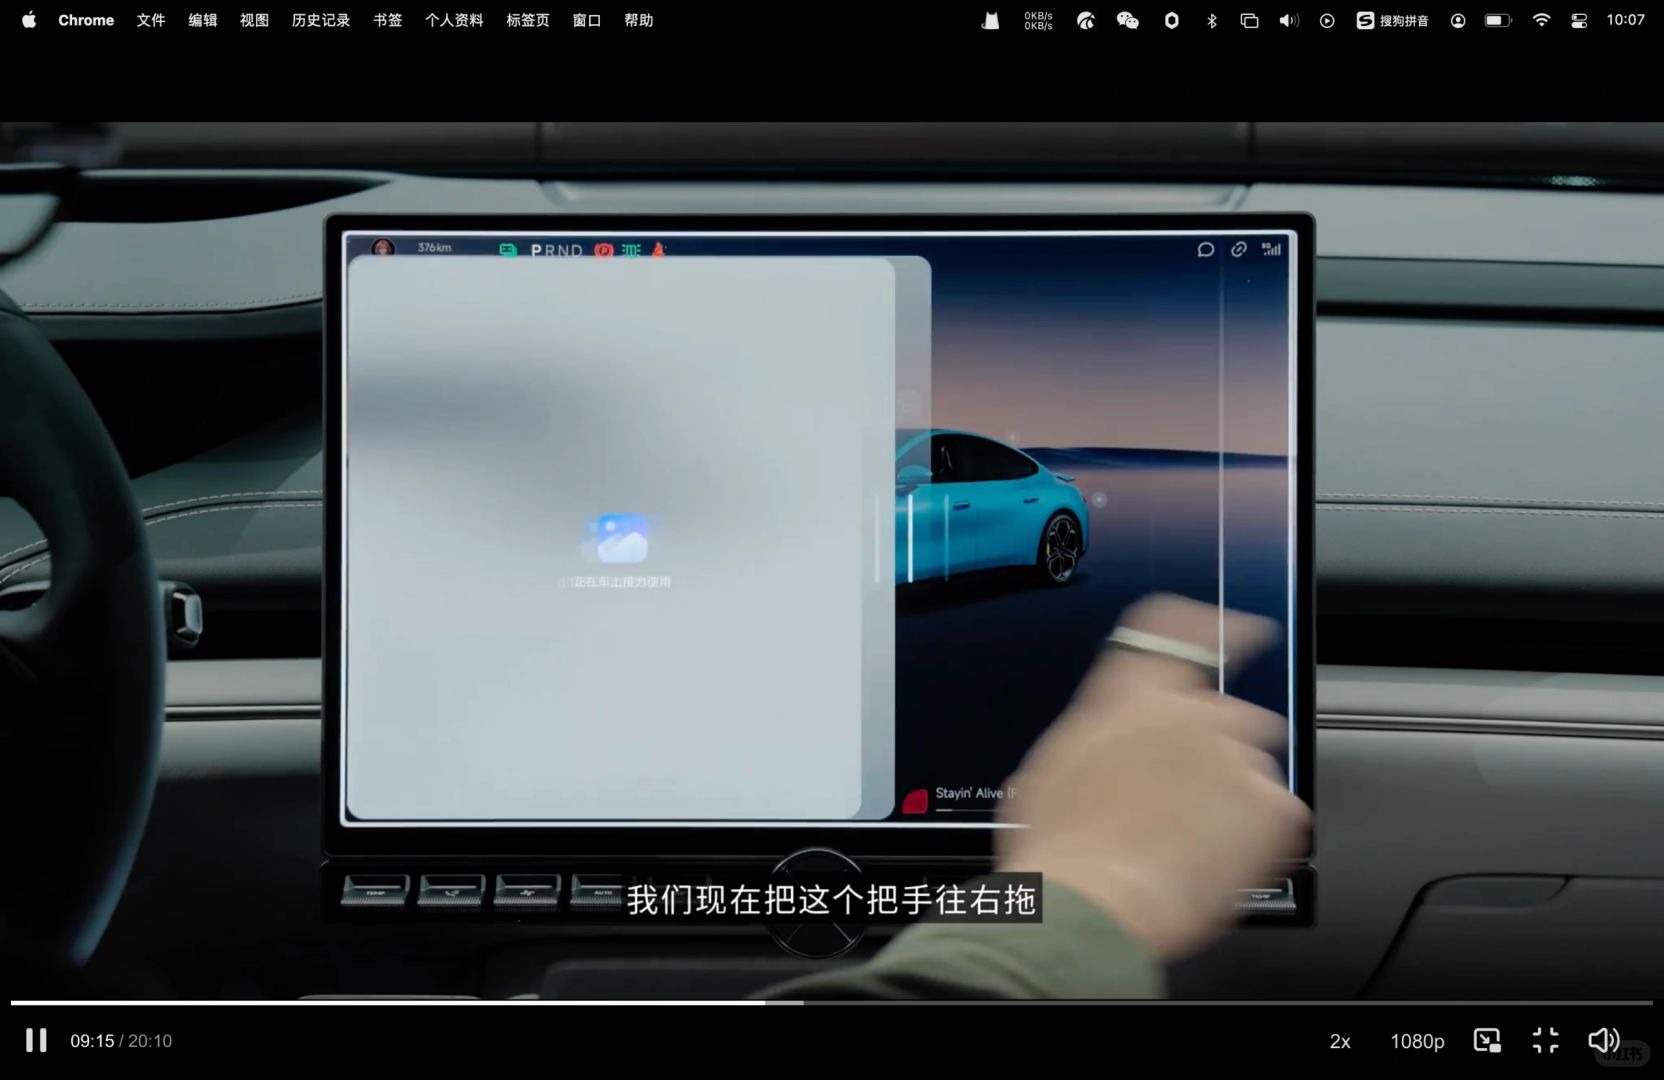1664x1080 pixels.
Task: Open the 2x playback speed selector
Action: [x=1340, y=1041]
